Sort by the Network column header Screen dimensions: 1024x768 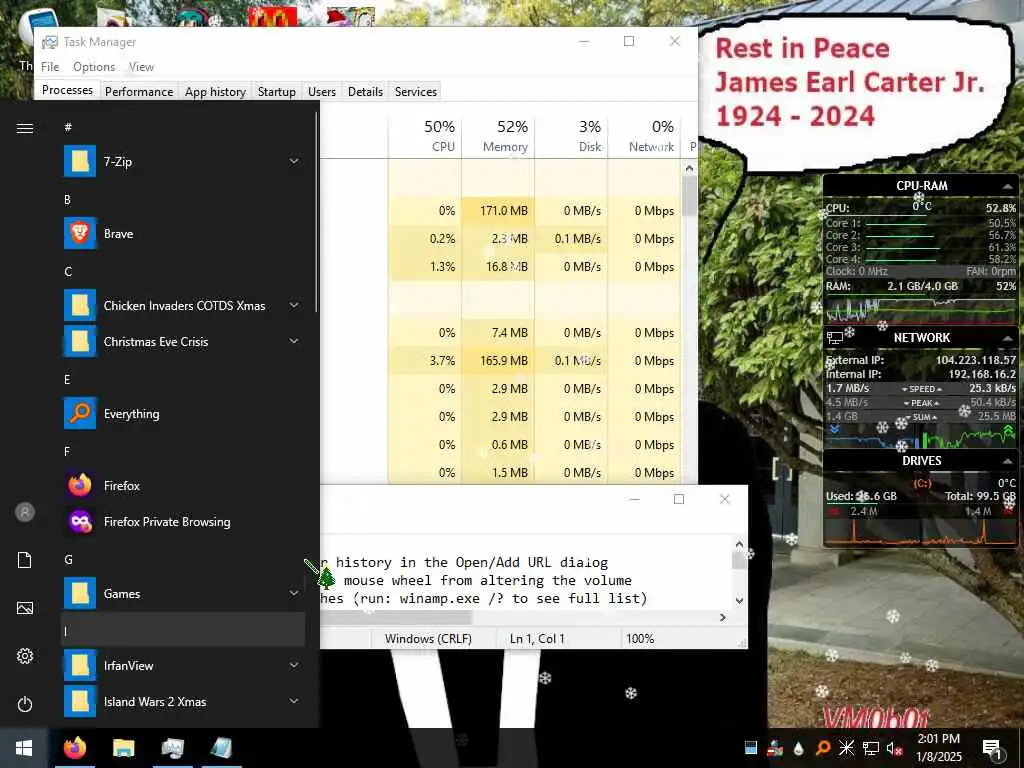[x=644, y=136]
